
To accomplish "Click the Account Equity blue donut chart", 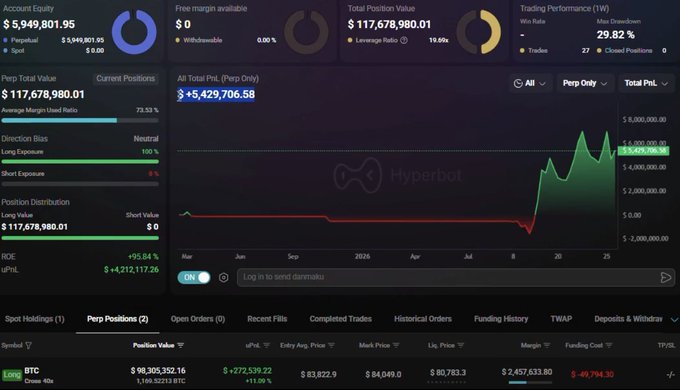I will click(x=134, y=32).
